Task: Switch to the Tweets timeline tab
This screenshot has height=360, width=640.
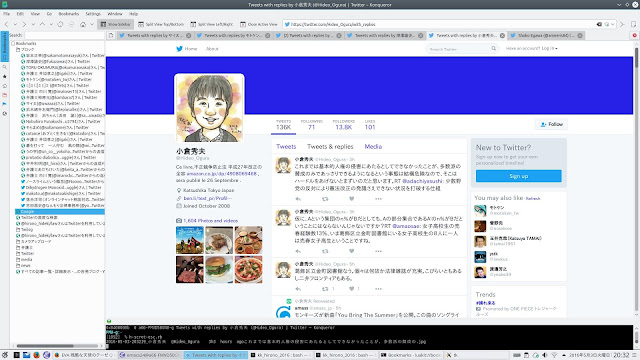Action: click(x=286, y=147)
